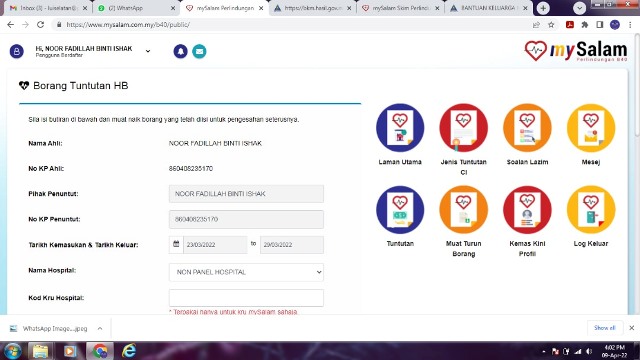Open the tab search dropdown button

click(579, 8)
